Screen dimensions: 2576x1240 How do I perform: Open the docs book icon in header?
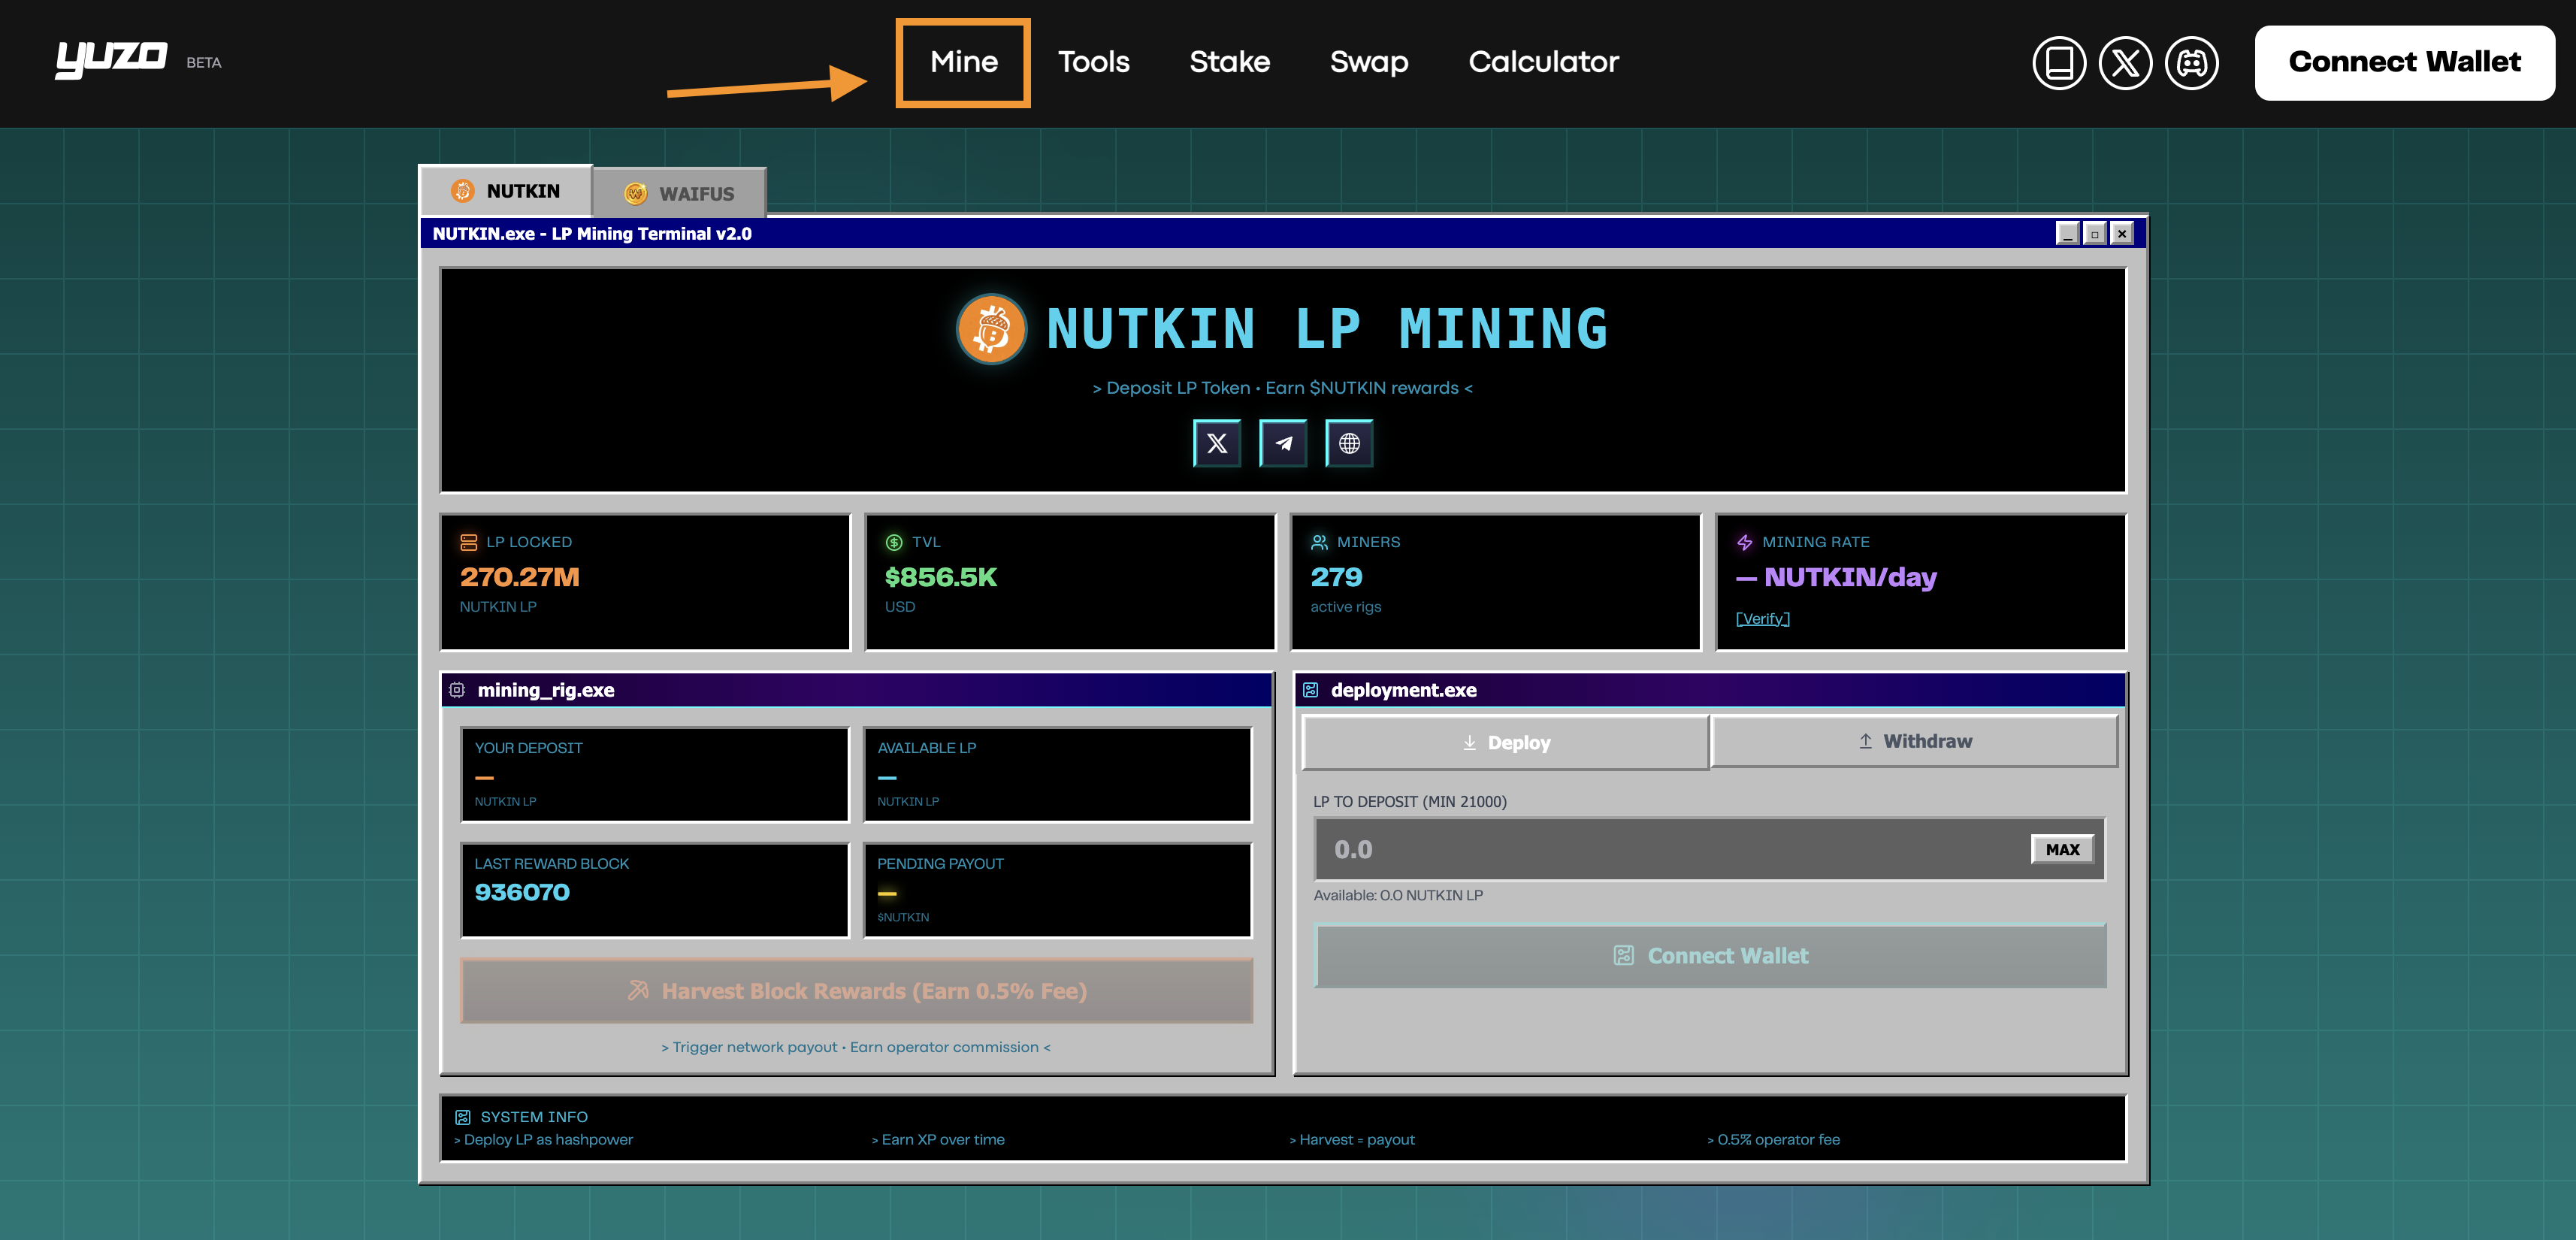click(2058, 63)
